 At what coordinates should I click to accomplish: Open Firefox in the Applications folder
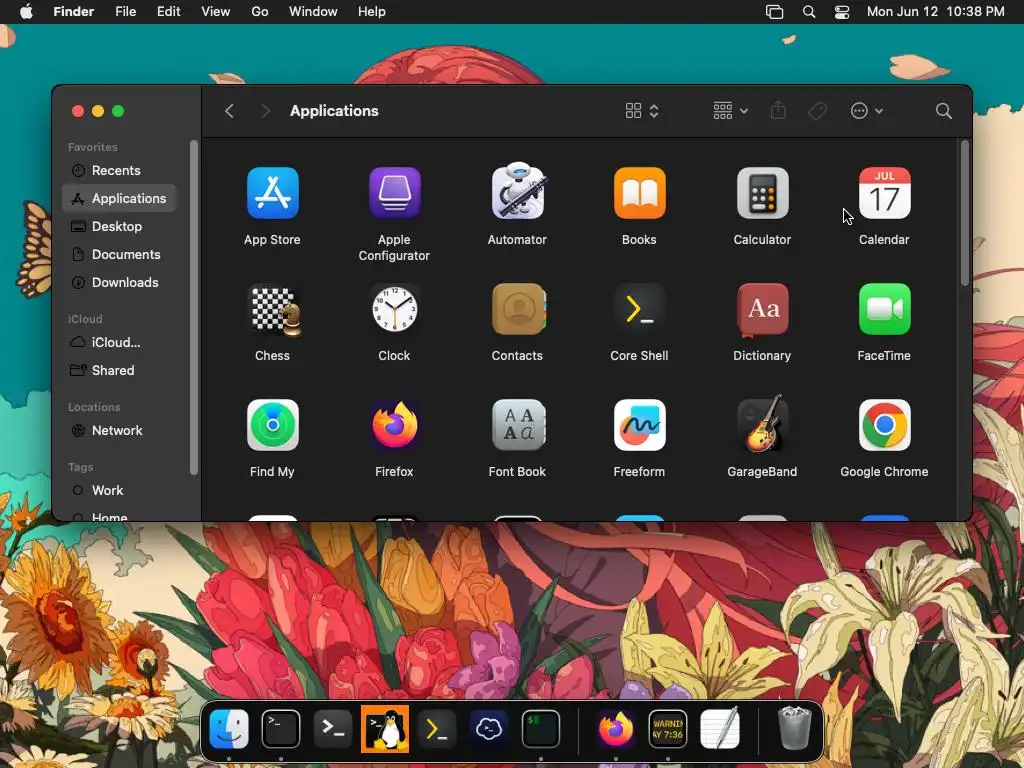(x=394, y=425)
